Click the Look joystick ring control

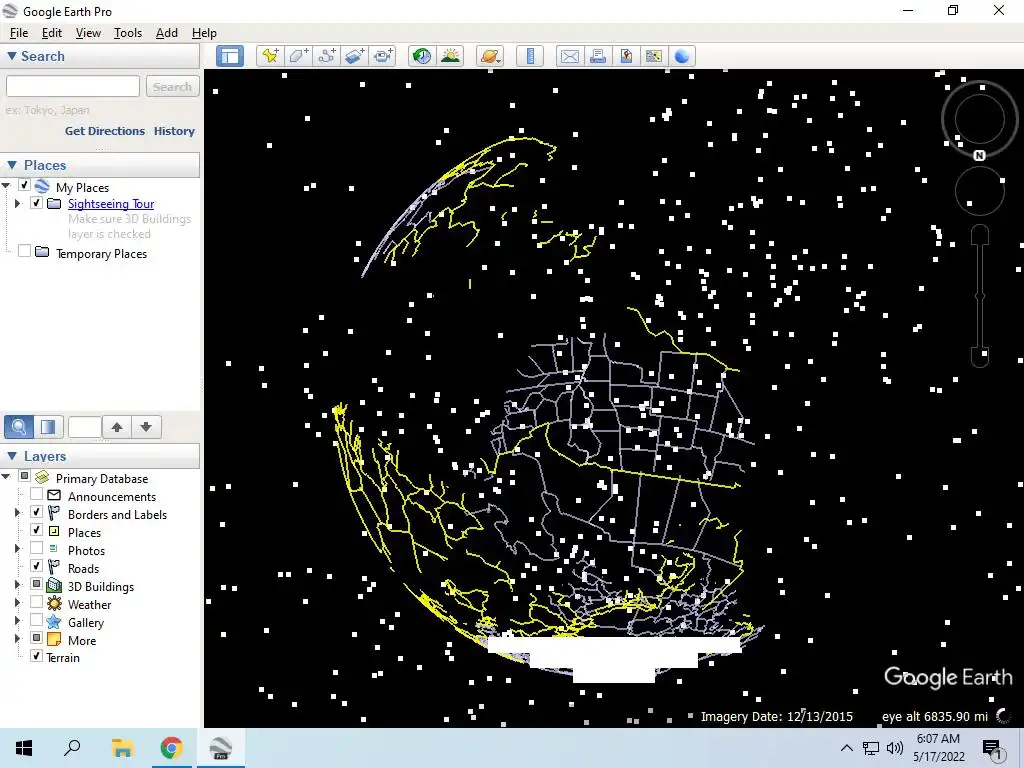979,120
